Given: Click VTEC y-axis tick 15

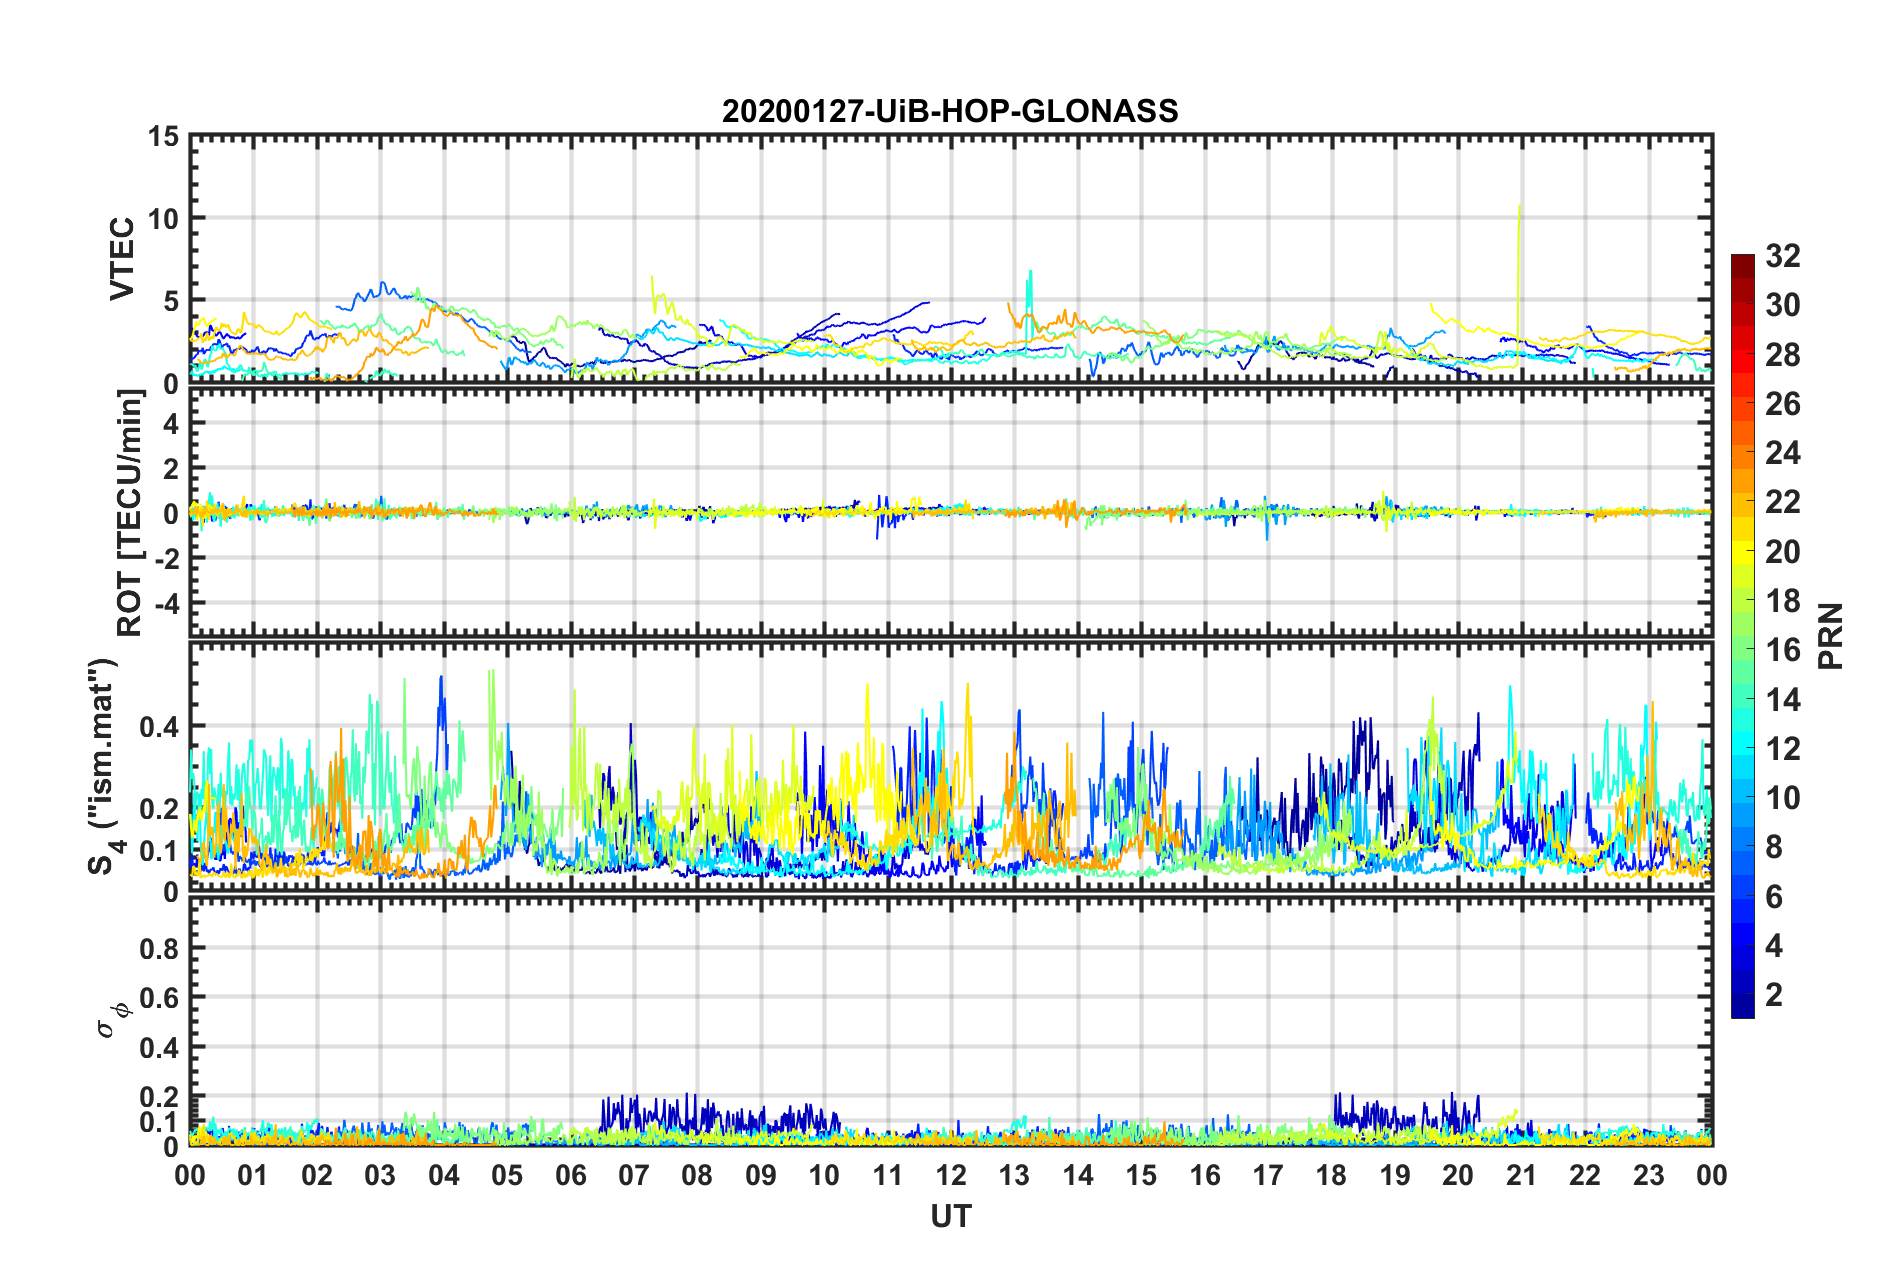Looking at the screenshot, I should point(163,136).
